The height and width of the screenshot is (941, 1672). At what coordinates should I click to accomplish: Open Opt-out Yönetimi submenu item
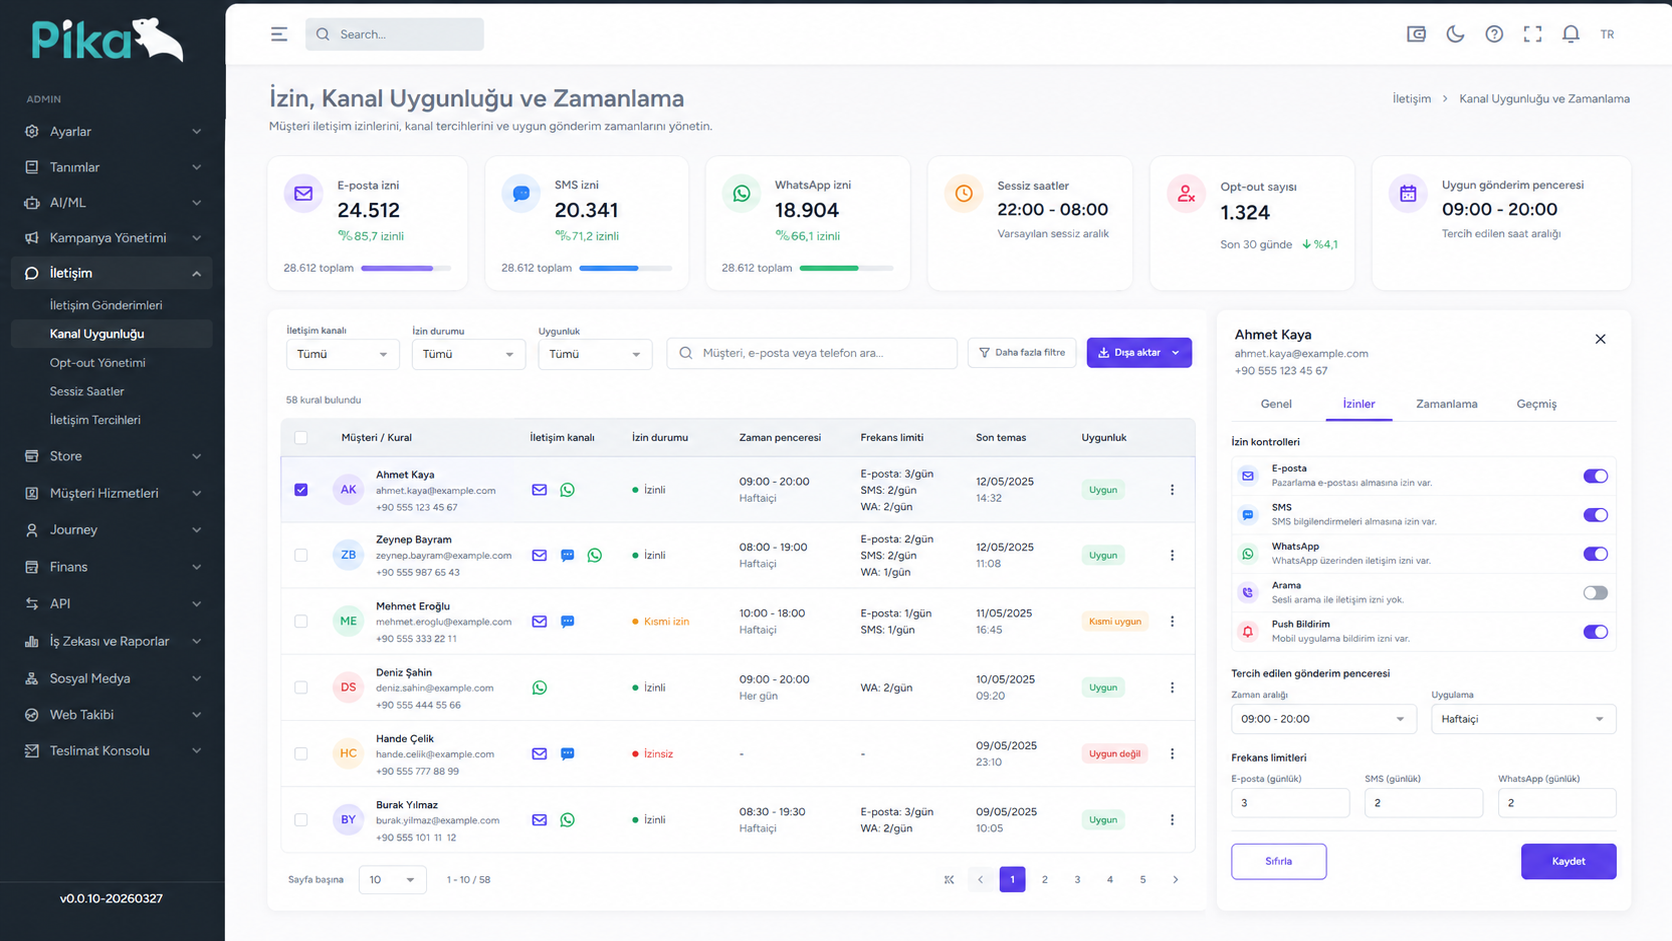coord(98,363)
